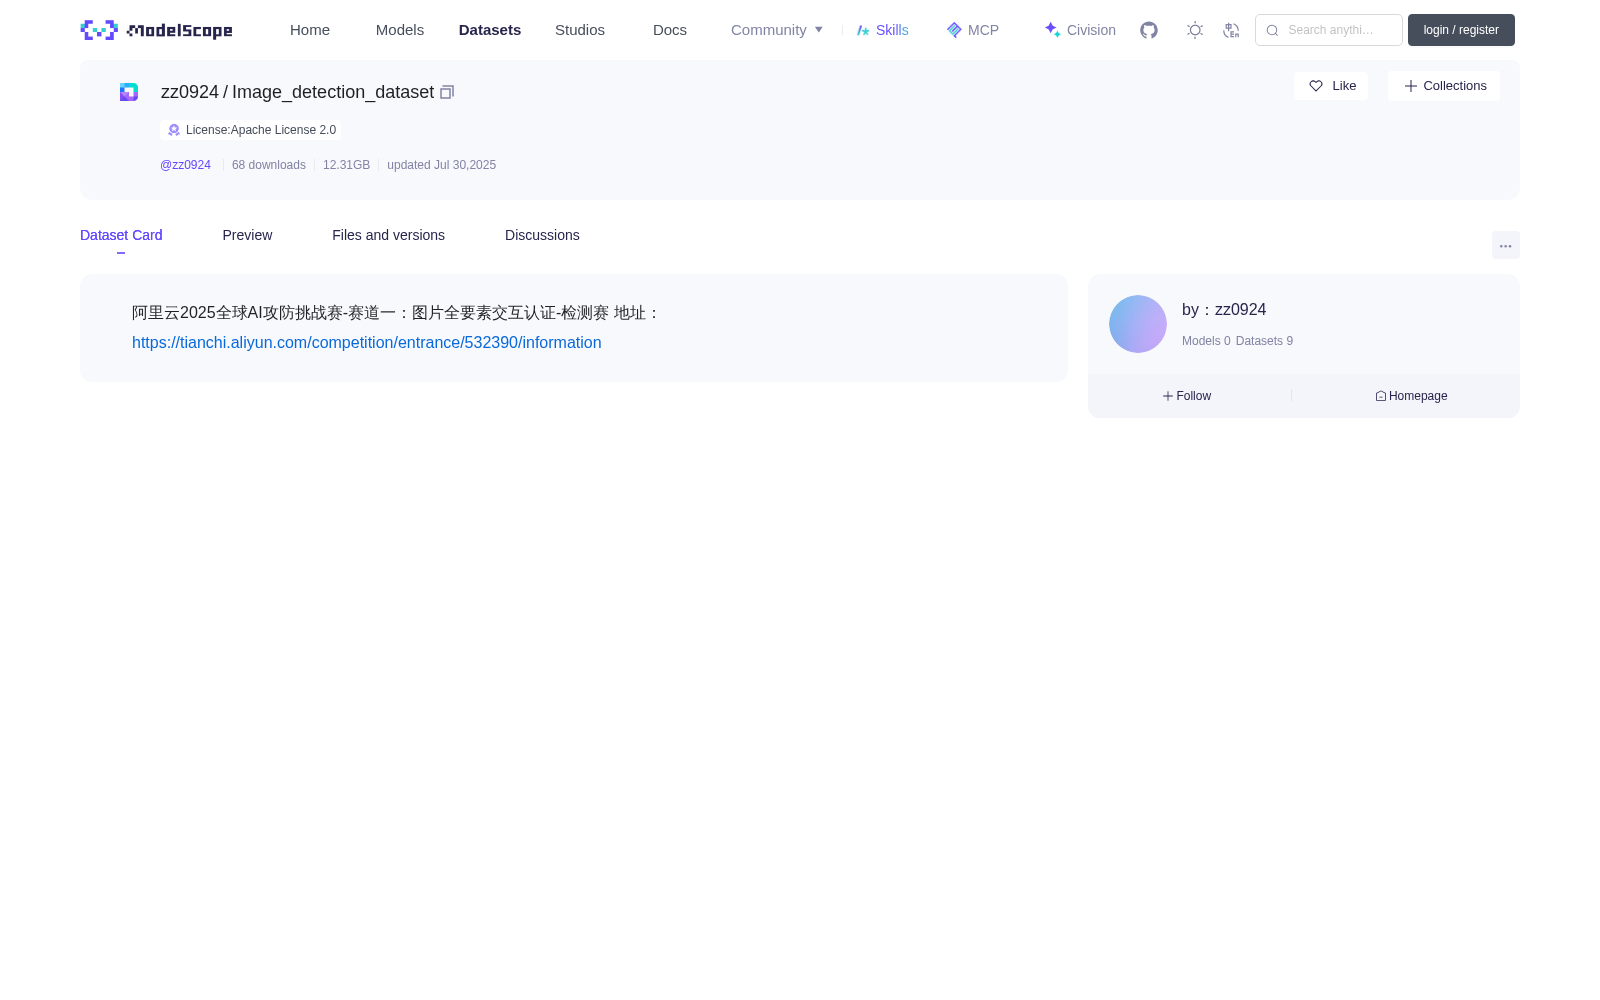This screenshot has height=1000, width=1600.
Task: Expand the Community dropdown menu
Action: tap(777, 30)
